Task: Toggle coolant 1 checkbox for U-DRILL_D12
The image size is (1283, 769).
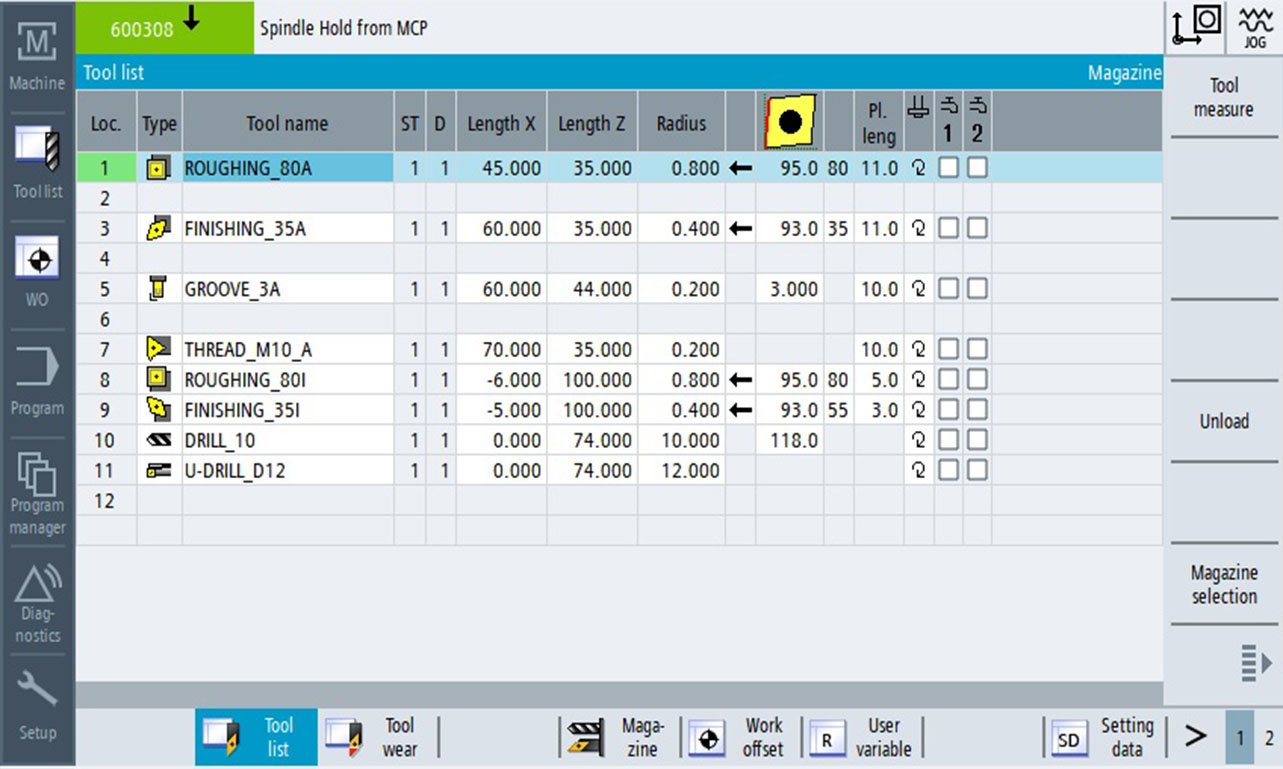Action: [948, 470]
